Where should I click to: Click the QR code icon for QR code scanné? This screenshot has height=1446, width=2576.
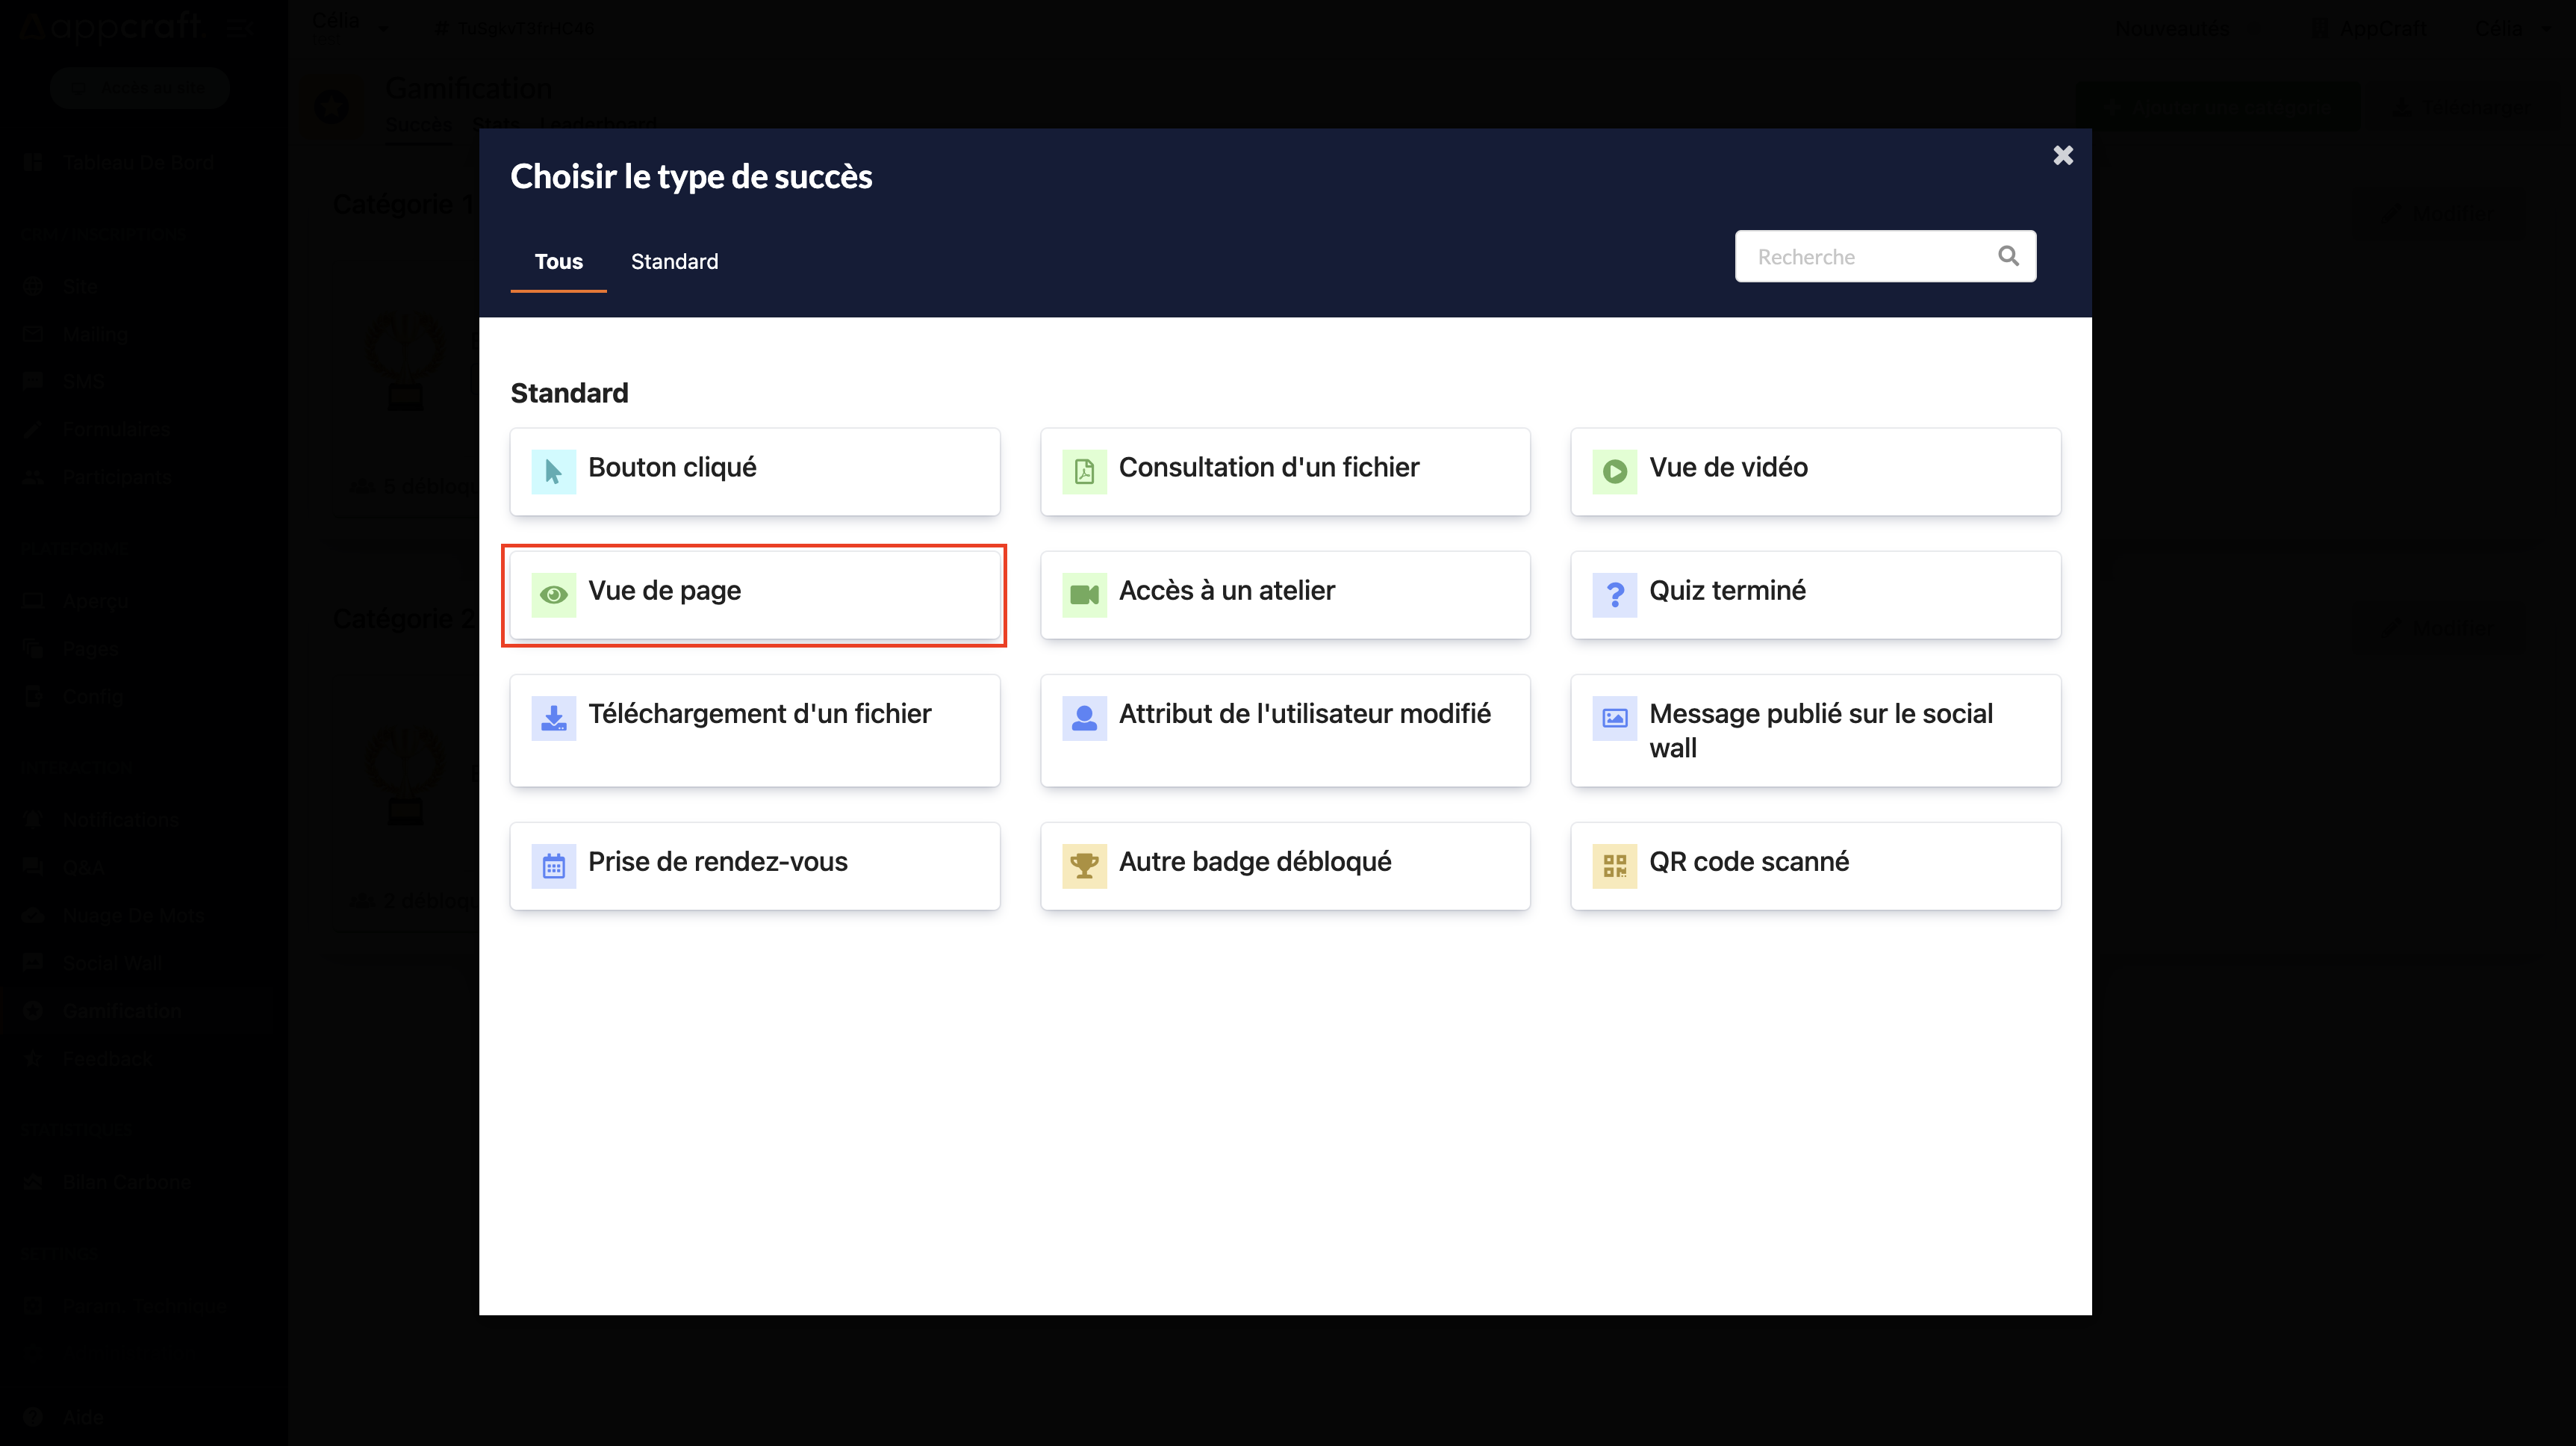point(1614,863)
